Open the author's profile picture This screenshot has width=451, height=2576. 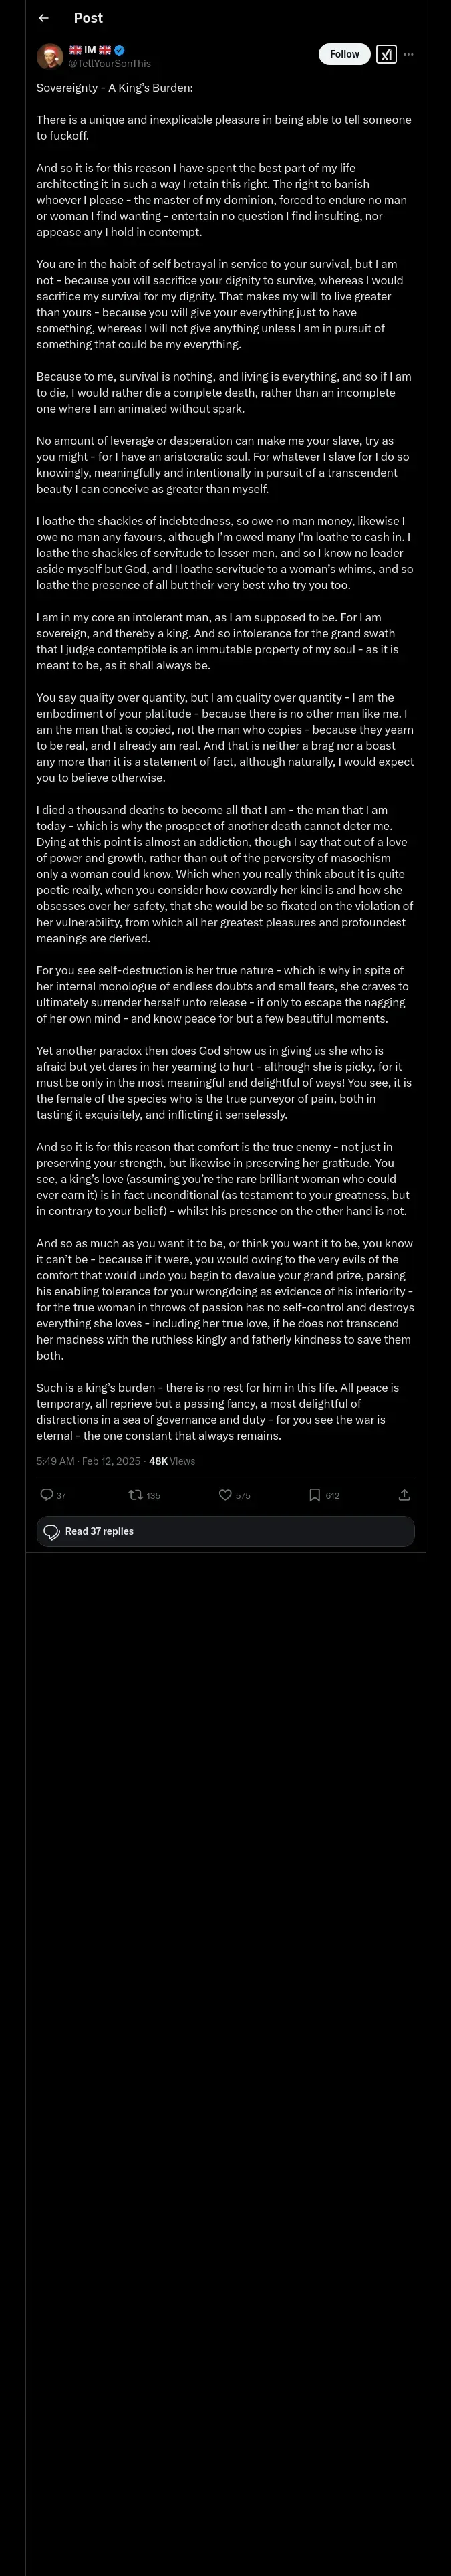point(50,56)
